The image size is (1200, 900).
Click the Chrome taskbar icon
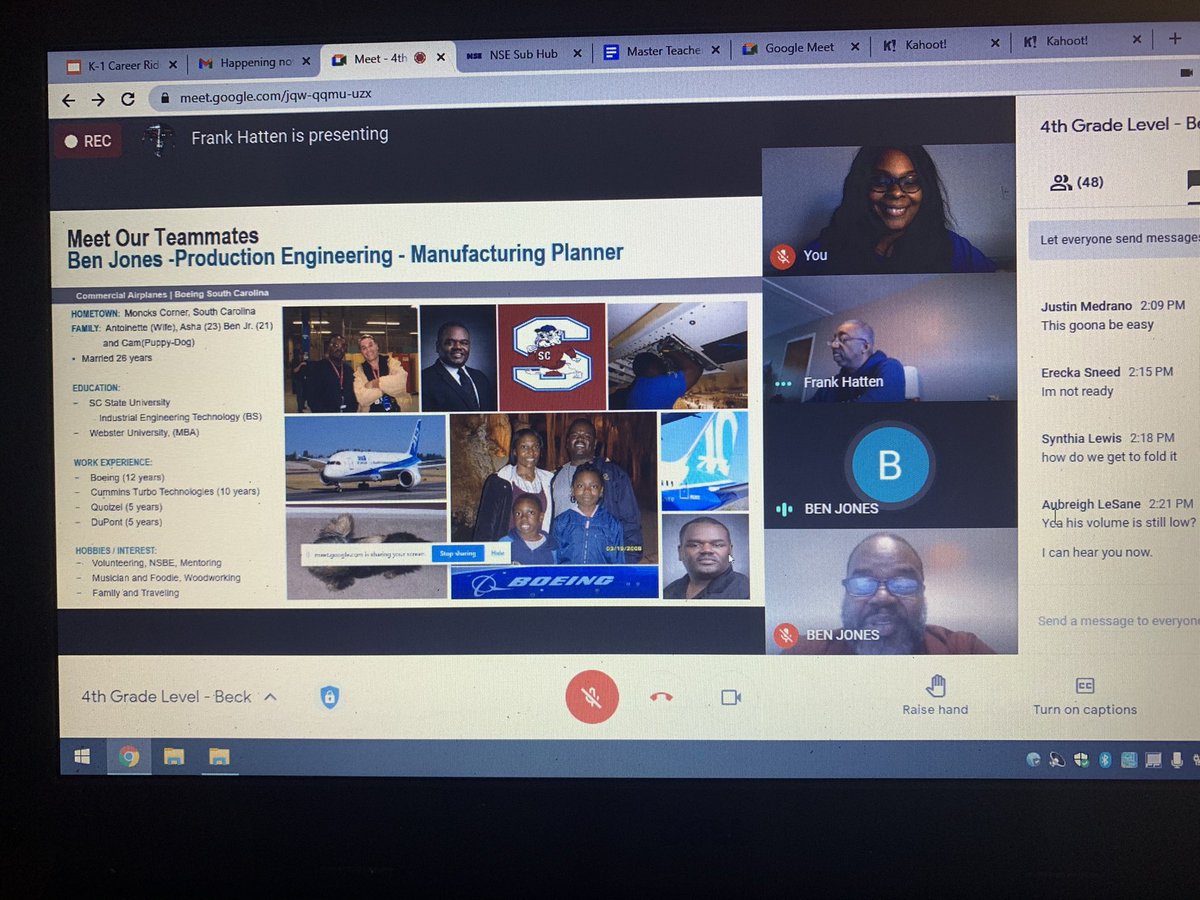[x=128, y=757]
